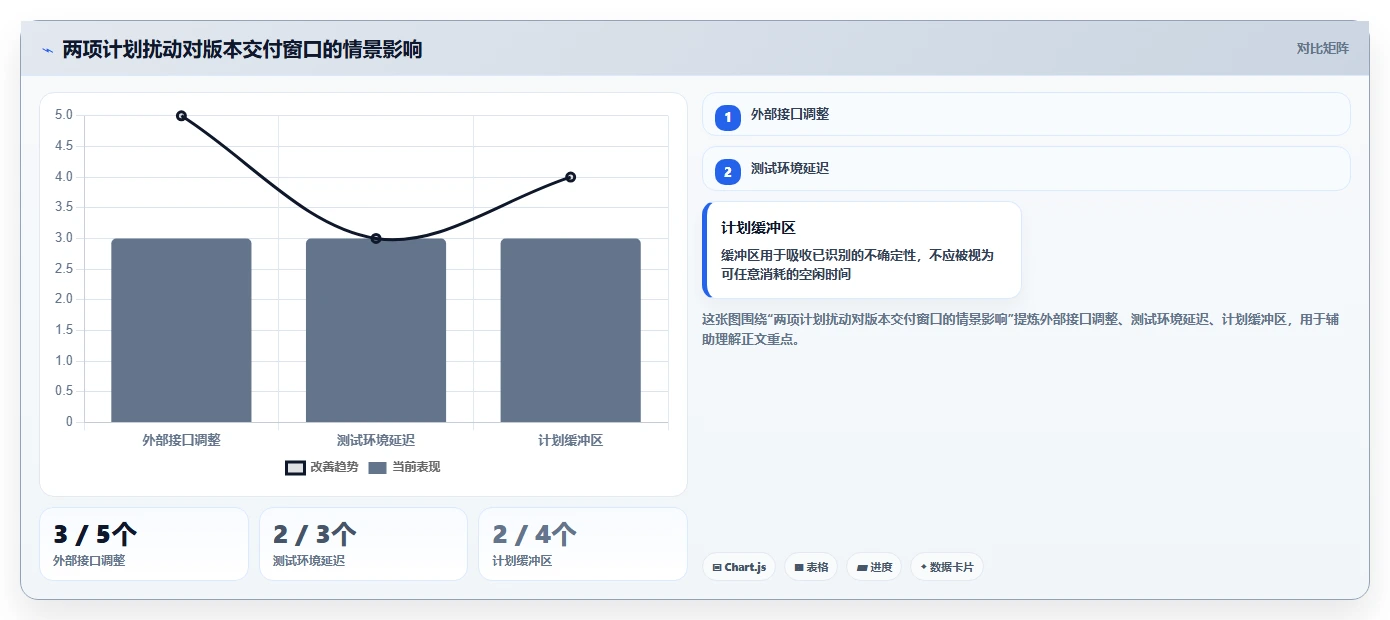Image resolution: width=1390 pixels, height=620 pixels.
Task: Click the 计划缓冲区 bar in chart
Action: click(570, 330)
